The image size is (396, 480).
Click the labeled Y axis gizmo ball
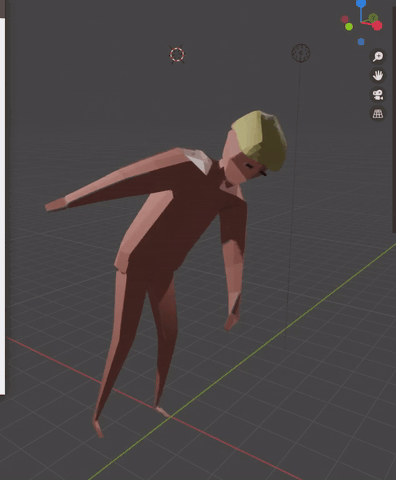373,18
